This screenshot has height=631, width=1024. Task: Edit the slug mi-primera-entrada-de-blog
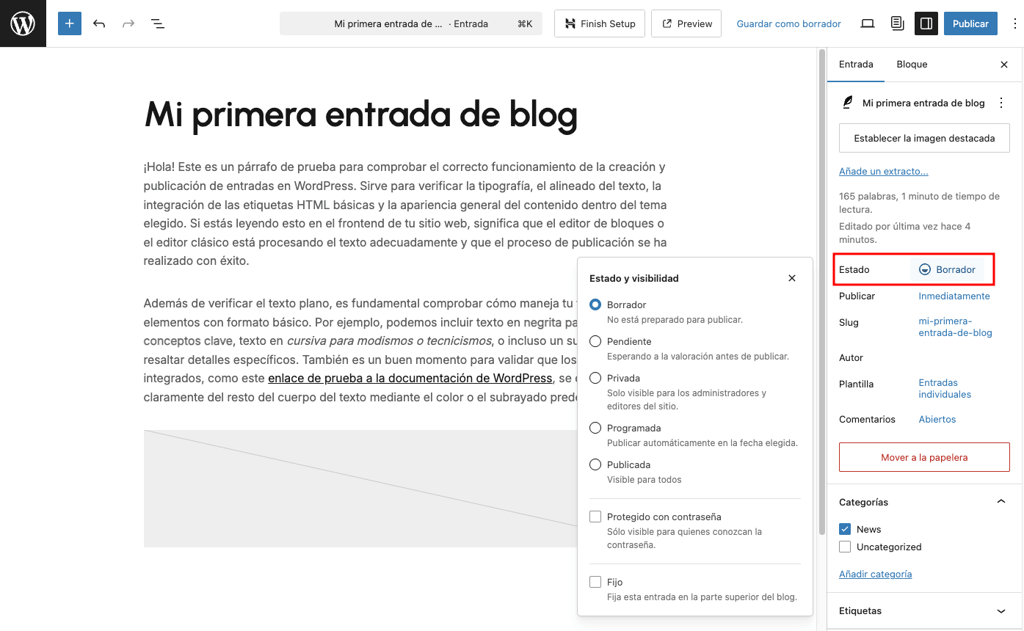[x=955, y=327]
